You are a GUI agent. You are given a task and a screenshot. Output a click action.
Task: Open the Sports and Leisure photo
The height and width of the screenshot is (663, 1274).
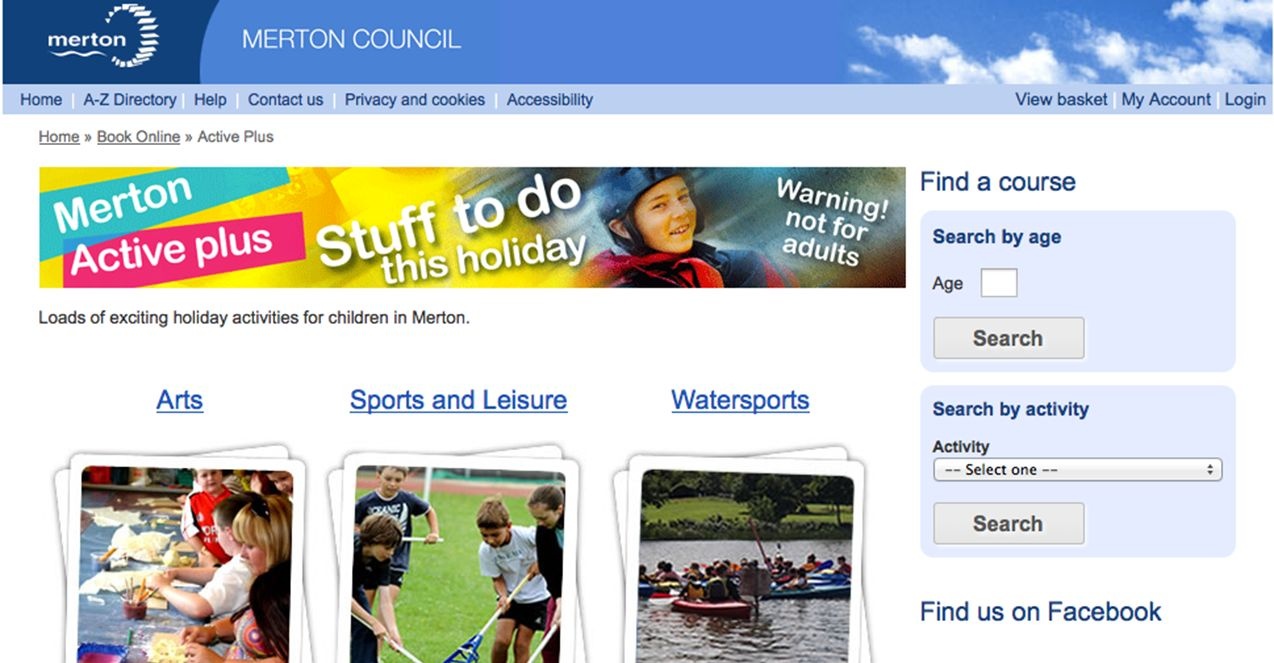tap(460, 564)
